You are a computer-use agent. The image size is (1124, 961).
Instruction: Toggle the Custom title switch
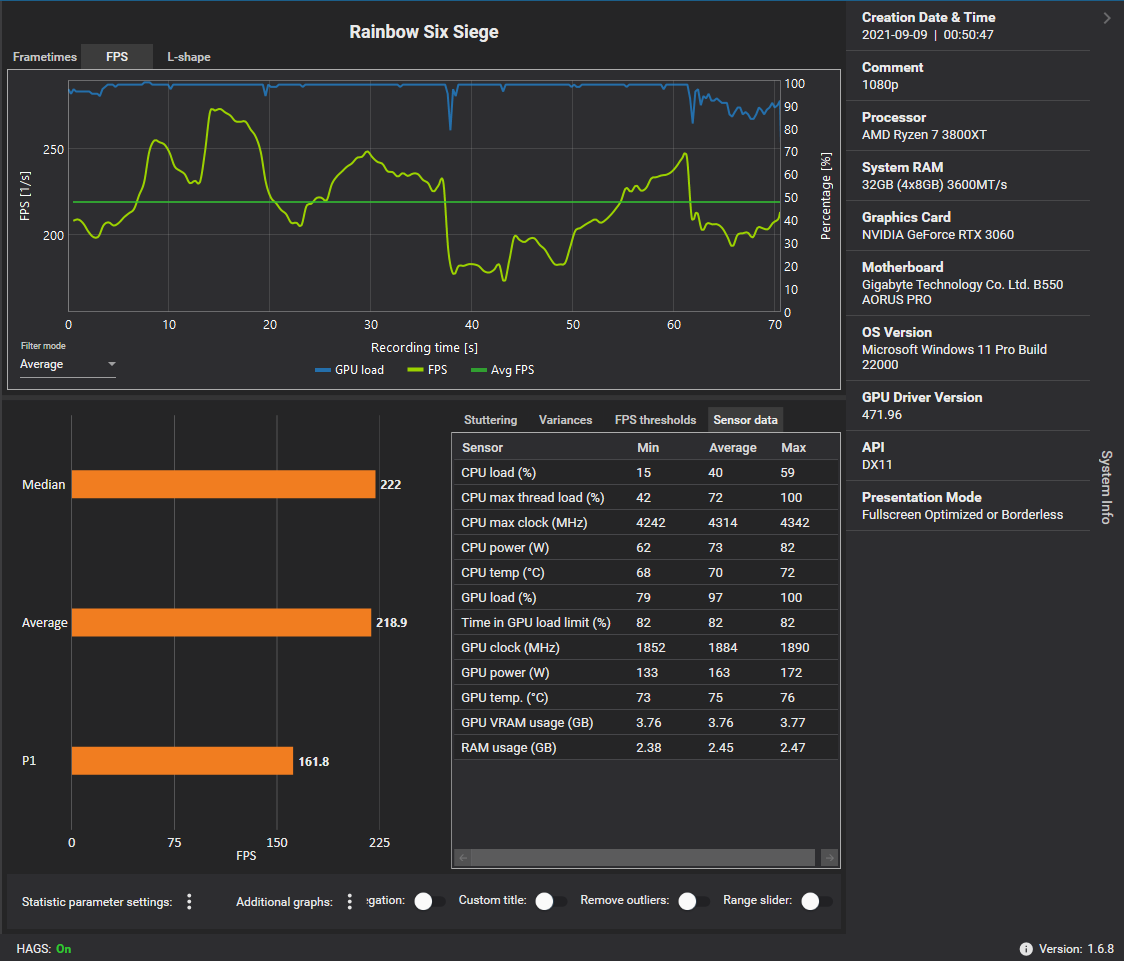(551, 901)
